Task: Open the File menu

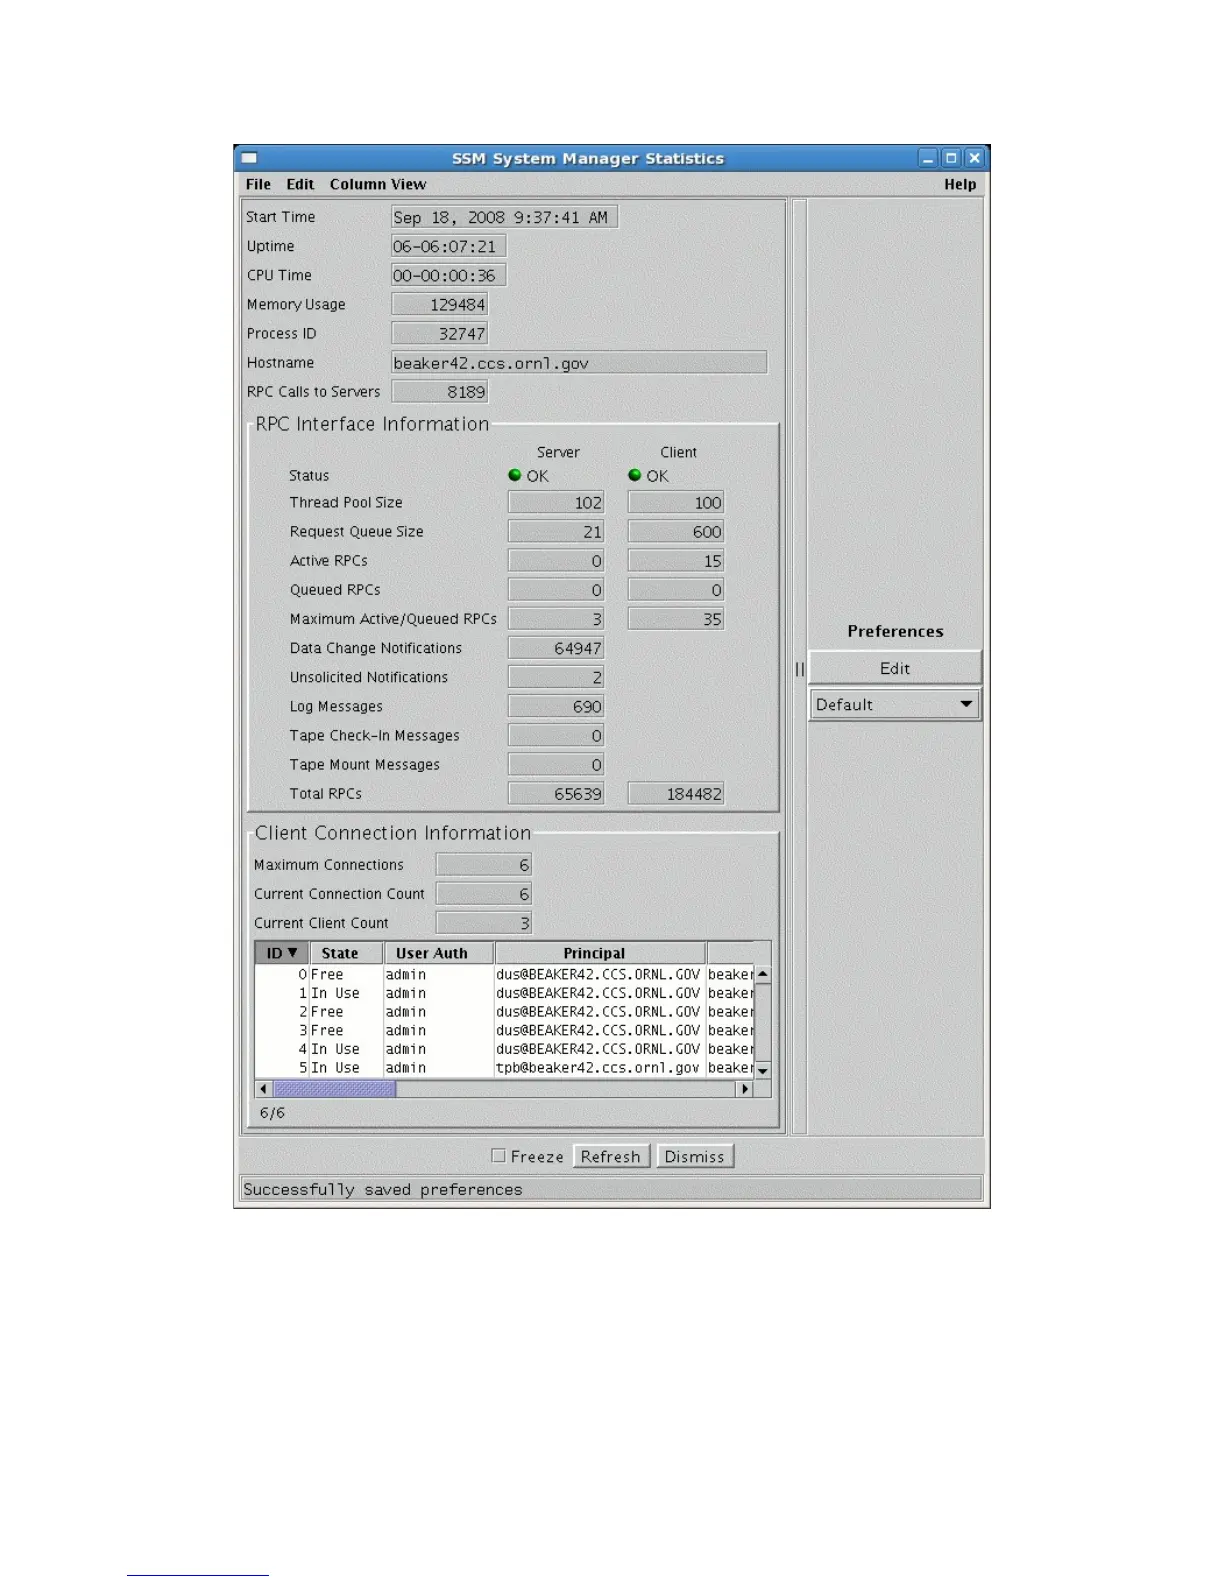Action: tap(258, 184)
